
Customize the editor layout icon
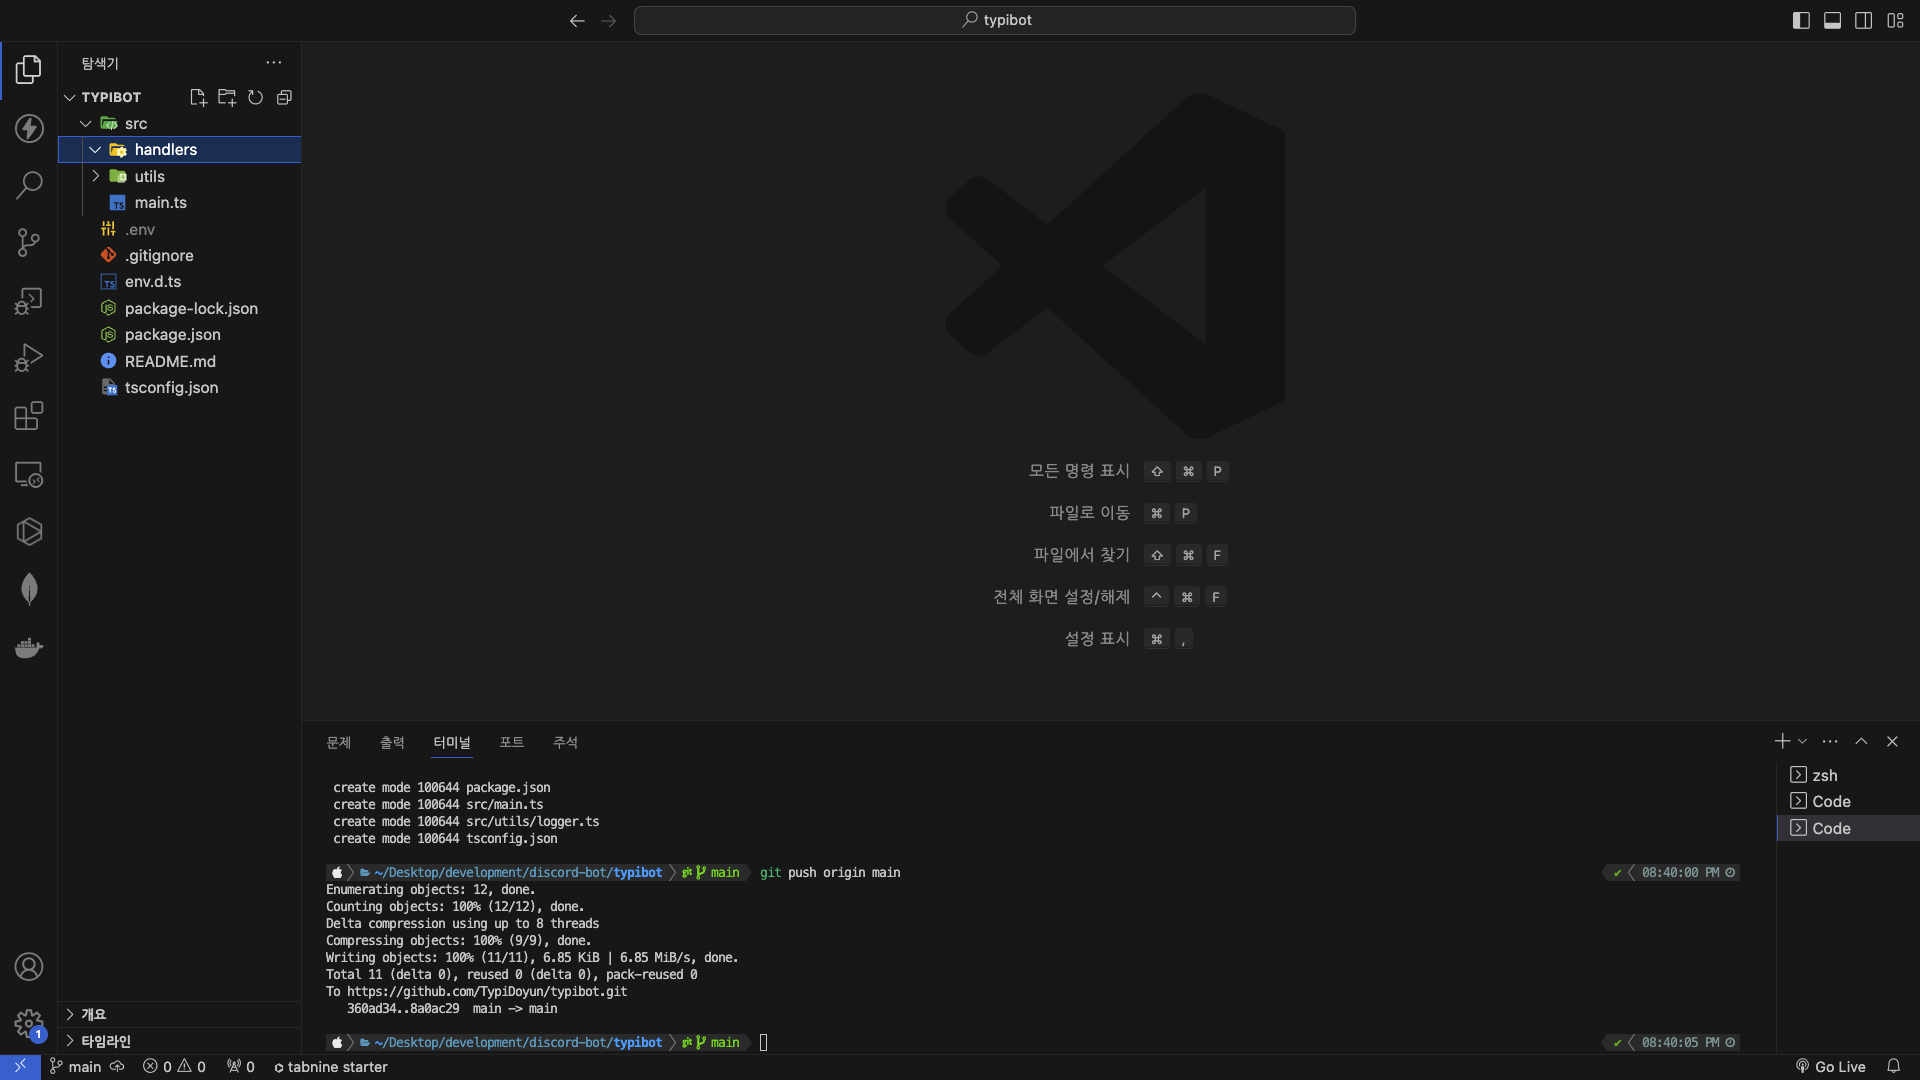click(x=1895, y=20)
